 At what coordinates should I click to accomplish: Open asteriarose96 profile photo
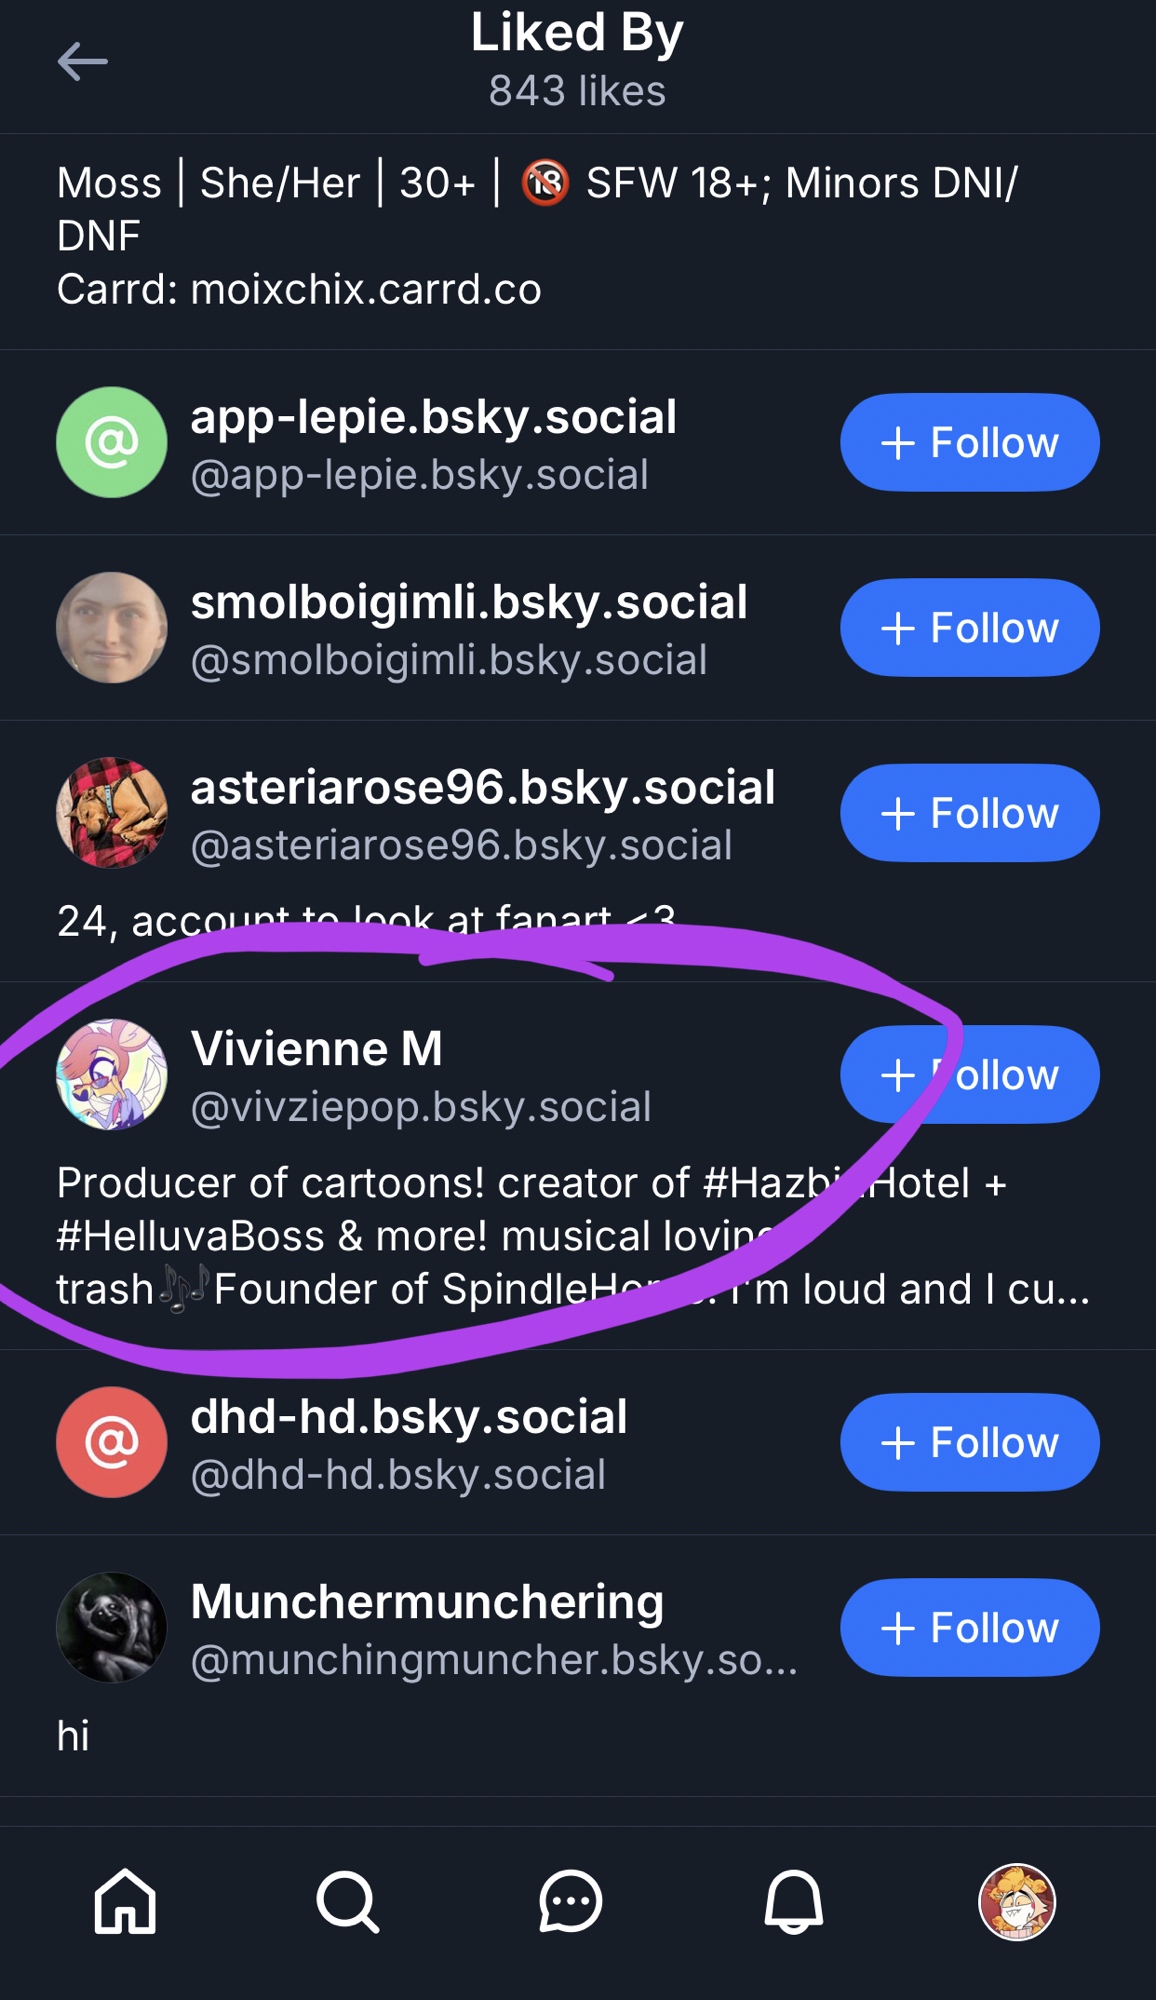tap(111, 813)
